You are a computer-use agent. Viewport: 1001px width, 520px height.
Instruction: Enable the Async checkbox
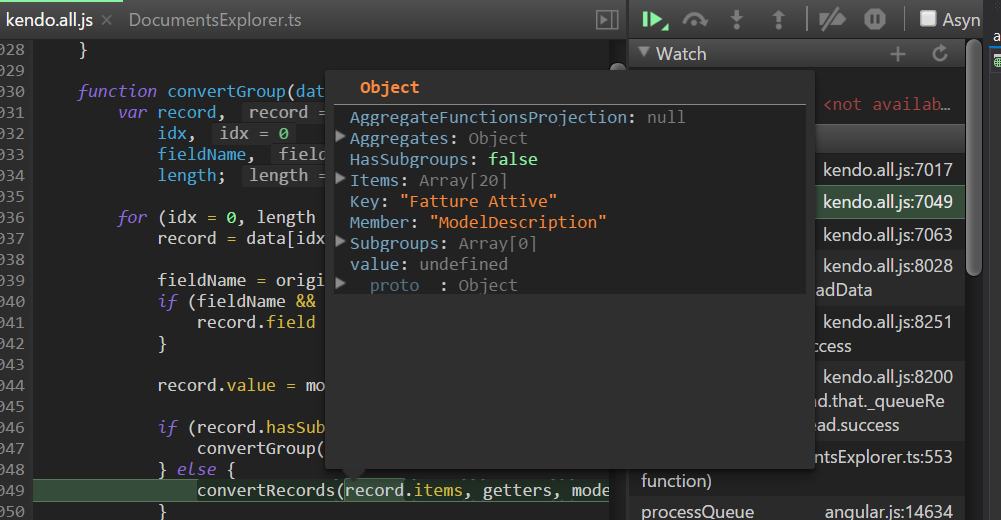[928, 19]
